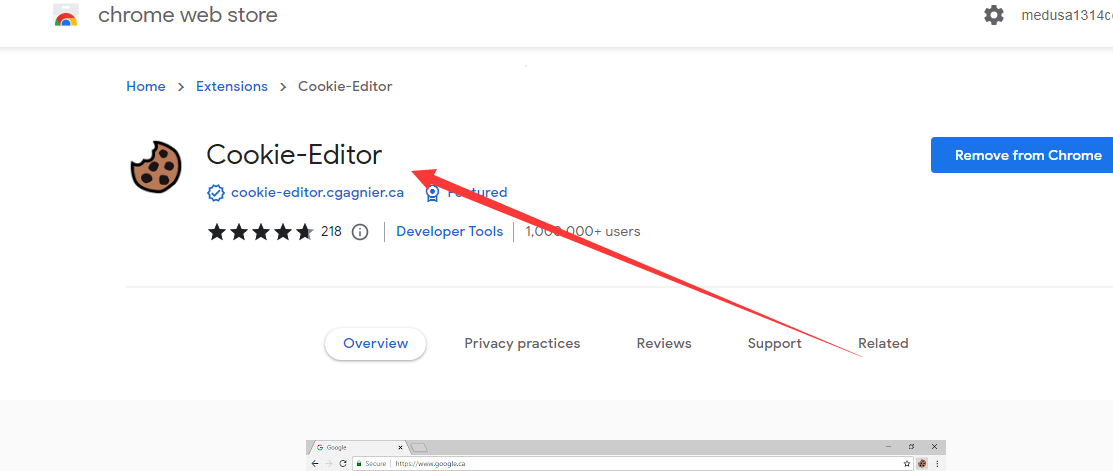This screenshot has width=1113, height=471.
Task: Select the Overview tab
Action: 375,343
